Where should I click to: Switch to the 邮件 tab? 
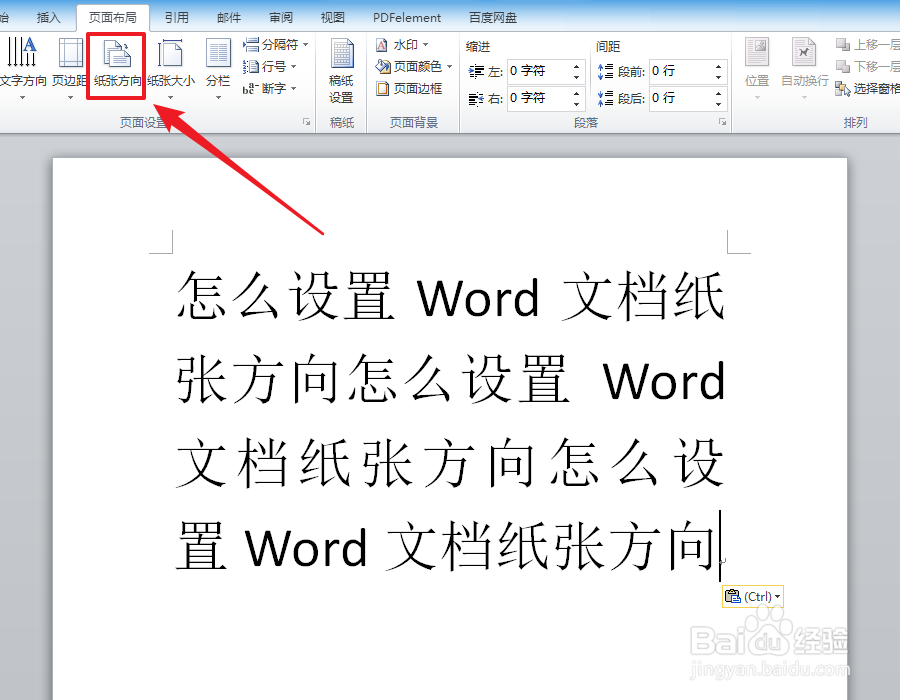tap(228, 18)
